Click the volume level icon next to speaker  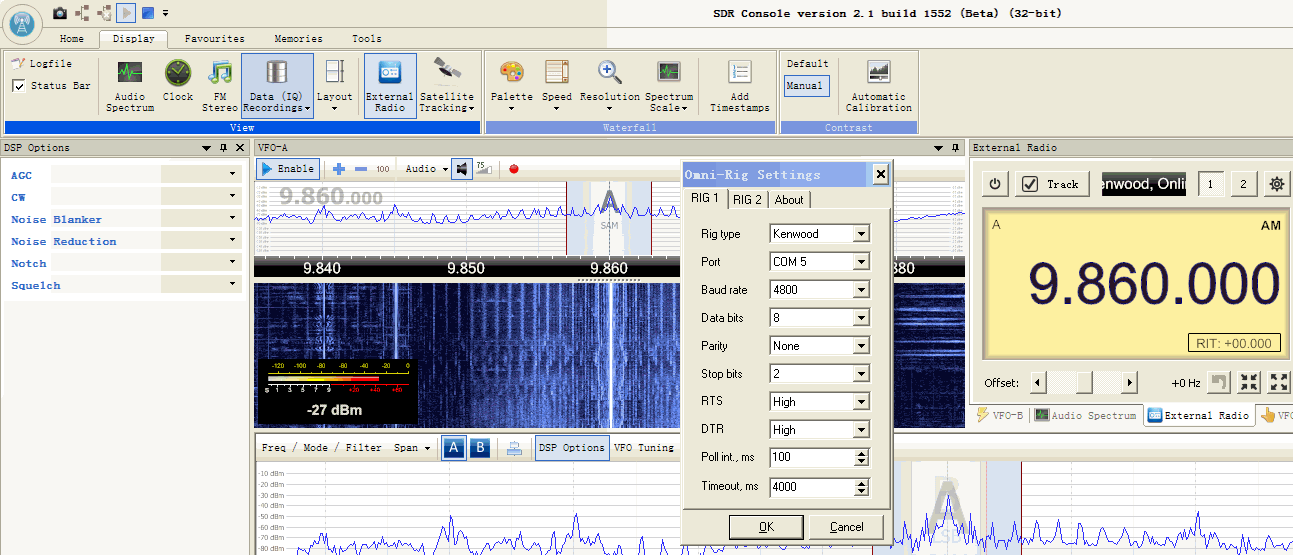(x=483, y=169)
